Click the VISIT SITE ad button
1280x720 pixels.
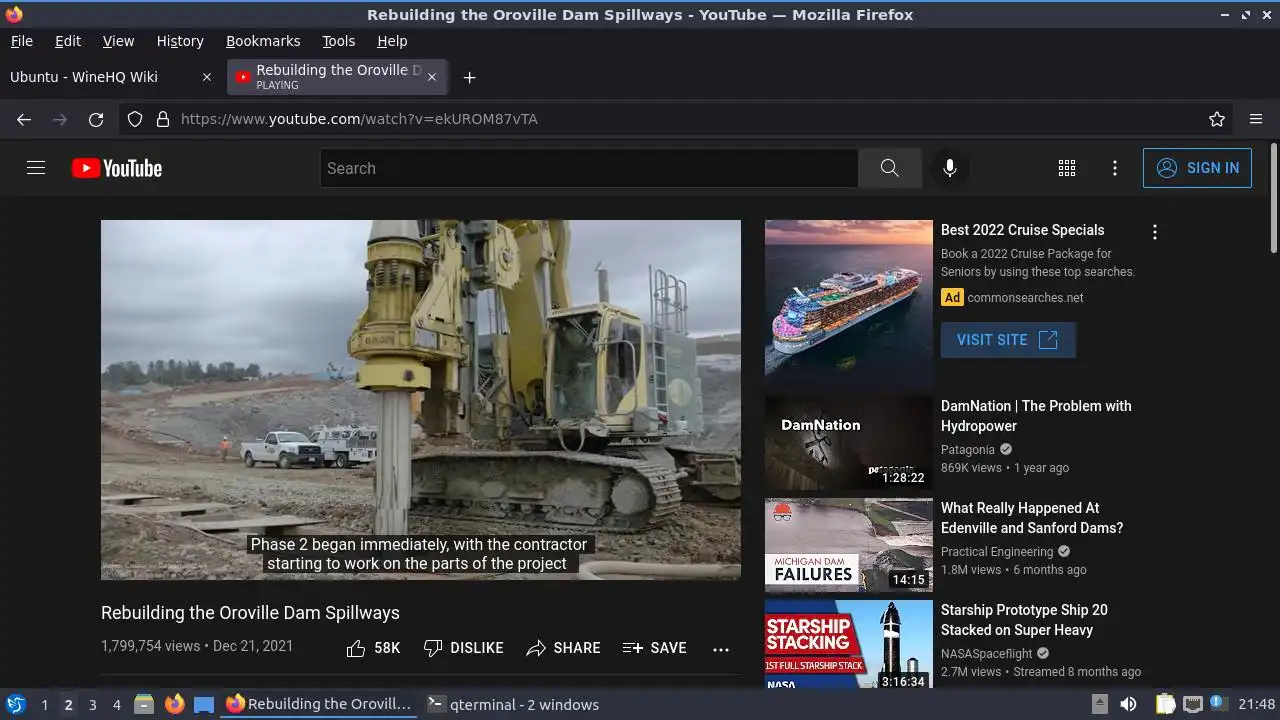click(1008, 340)
